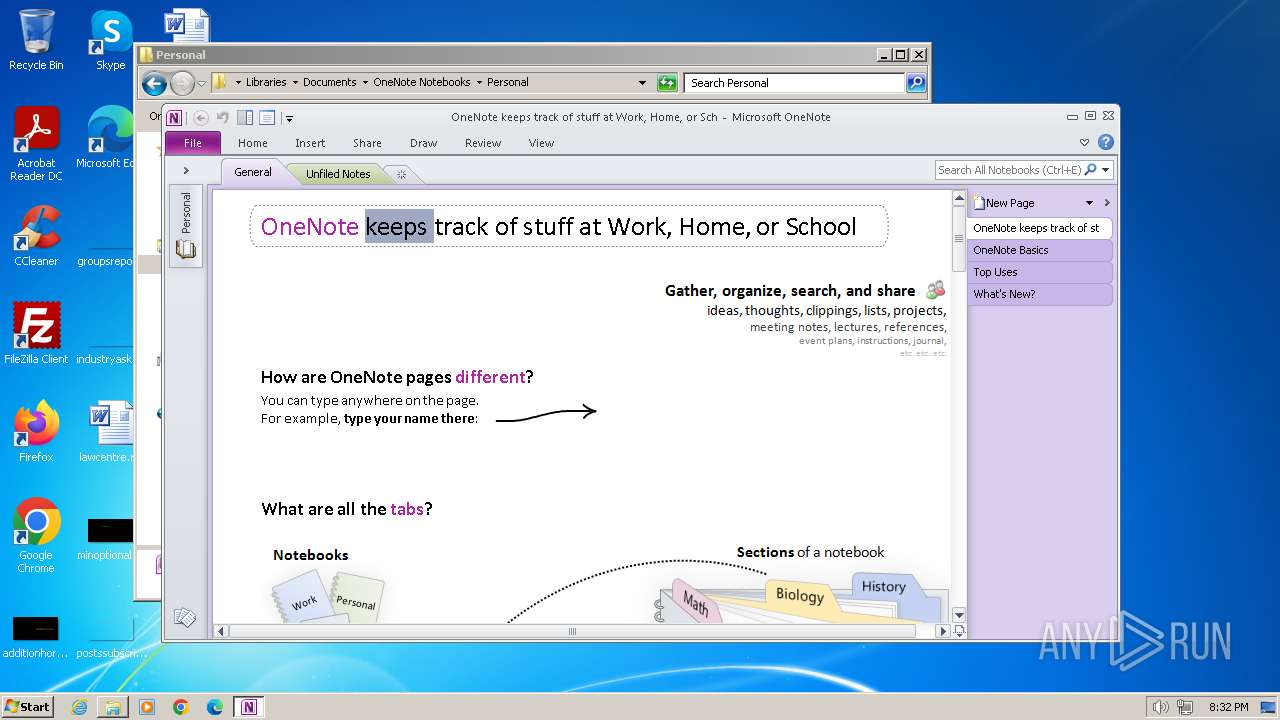Select the Personal notebook in the sidebar
This screenshot has width=1280, height=720.
coord(186,226)
